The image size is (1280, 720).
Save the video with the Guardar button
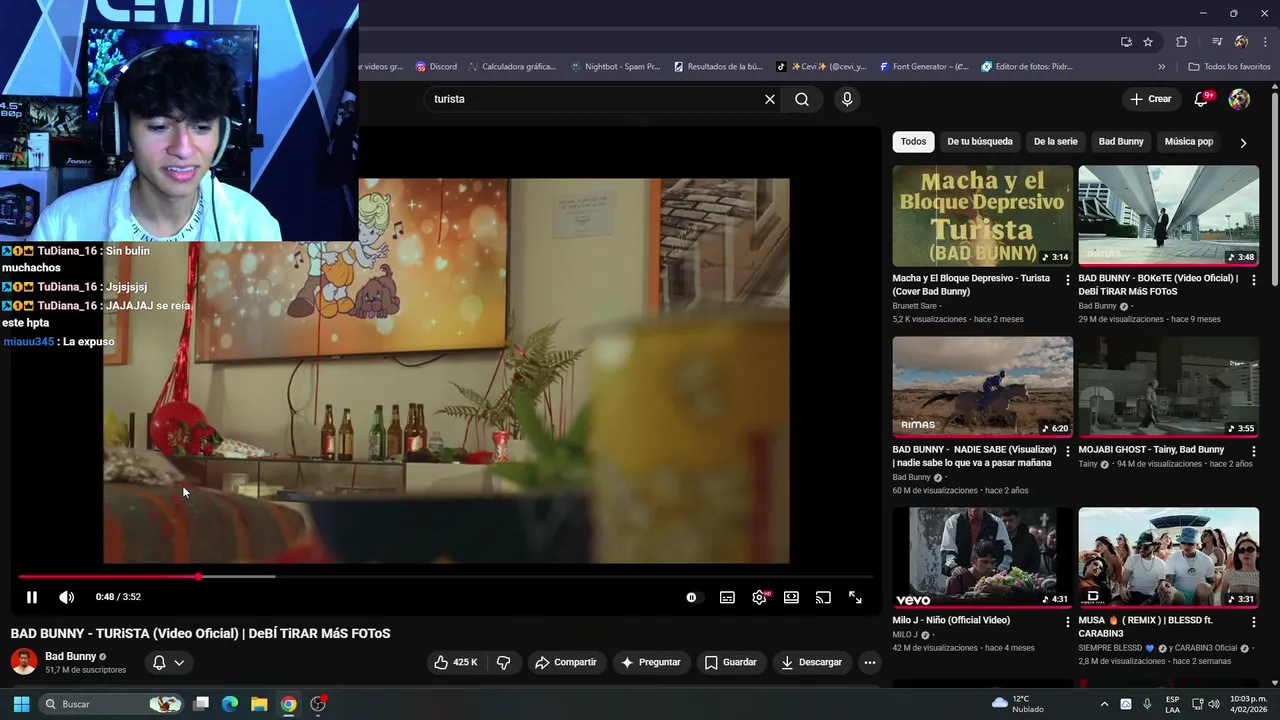click(x=731, y=662)
